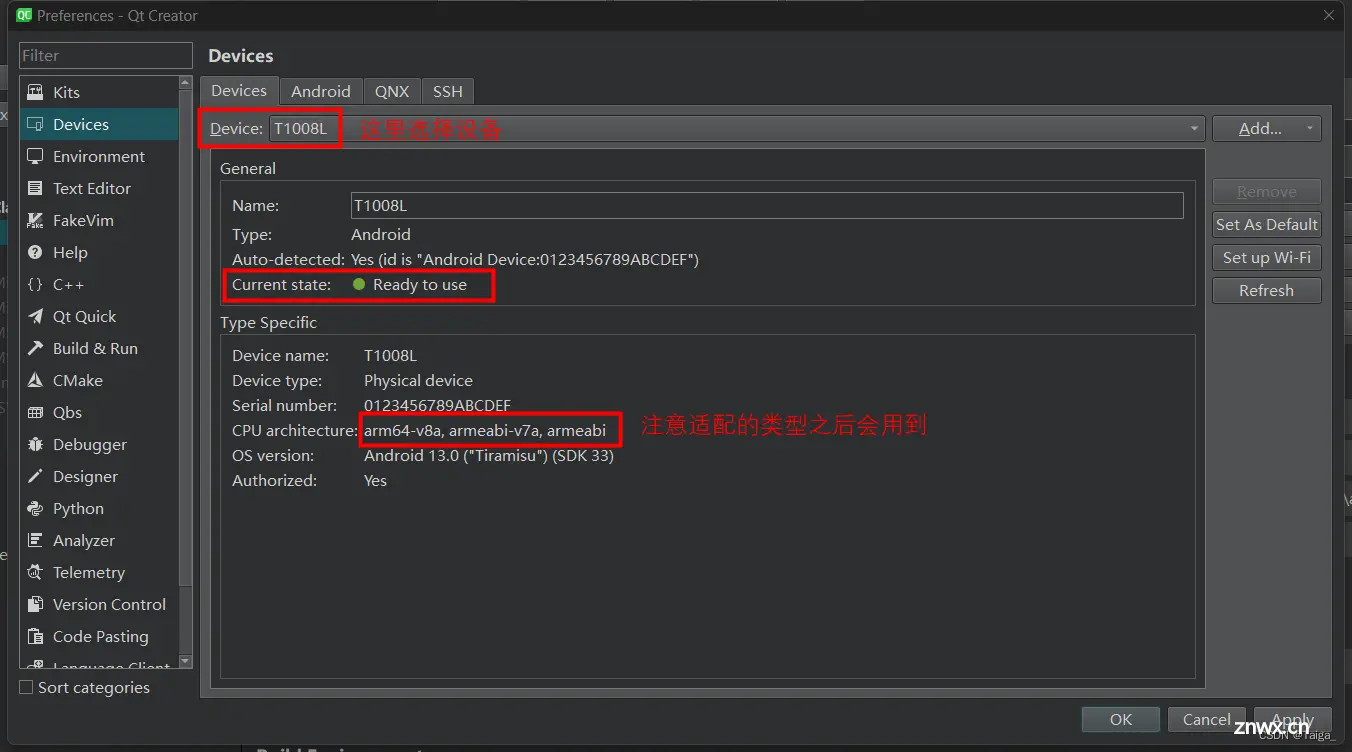Switch to the QNX tab
Screen dimensions: 1352x752
(x=392, y=91)
